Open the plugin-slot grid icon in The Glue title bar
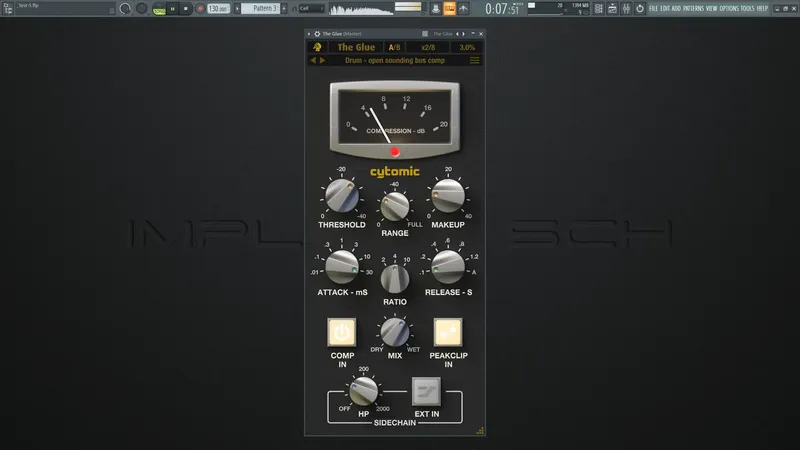This screenshot has width=800, height=450. pyautogui.click(x=425, y=34)
